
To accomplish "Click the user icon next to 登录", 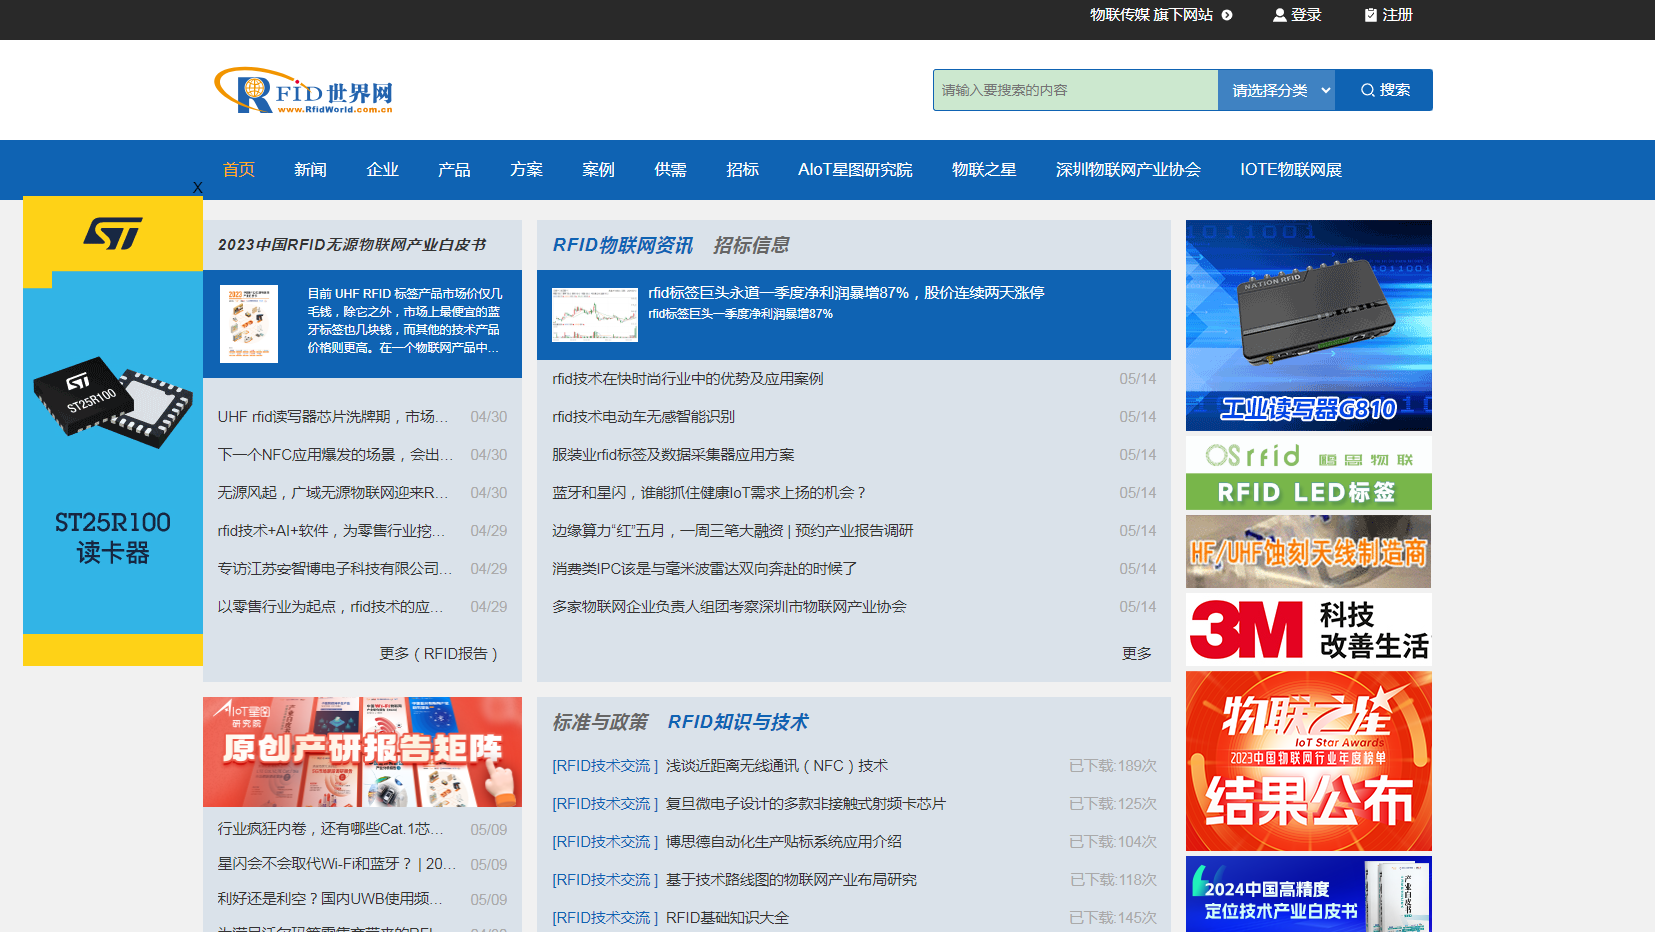I will click(x=1279, y=15).
